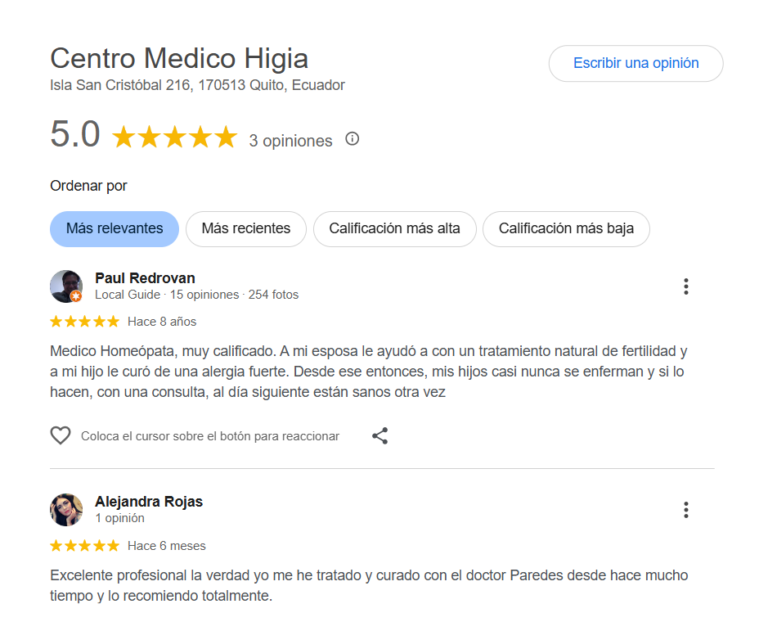Open the three-dot menu for Paul Redrovan's review
This screenshot has width=768, height=640.
686,286
